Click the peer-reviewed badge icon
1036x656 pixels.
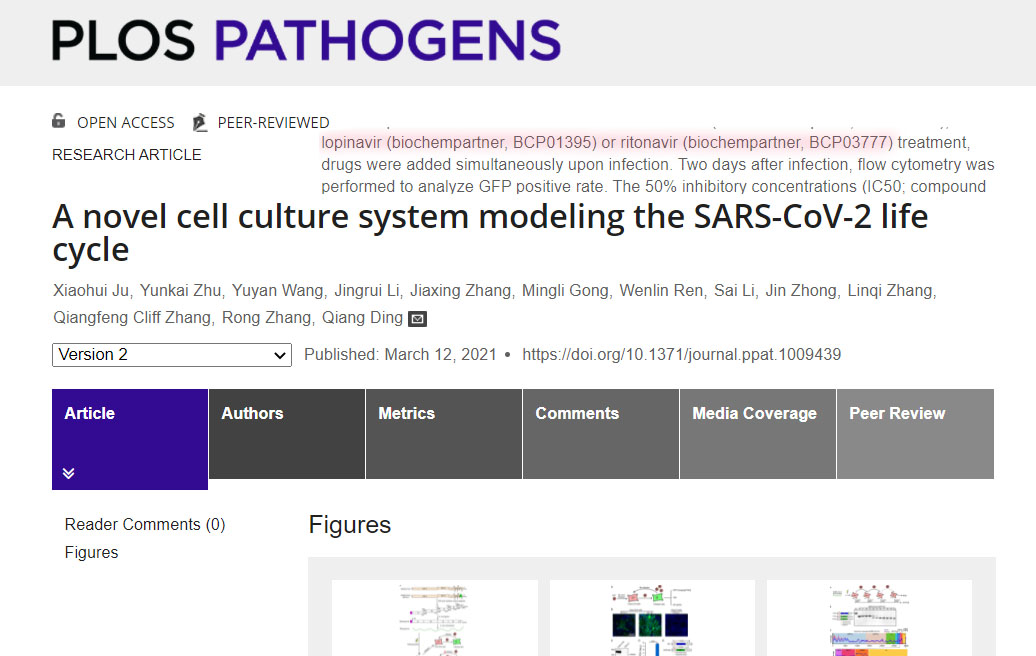pos(200,122)
